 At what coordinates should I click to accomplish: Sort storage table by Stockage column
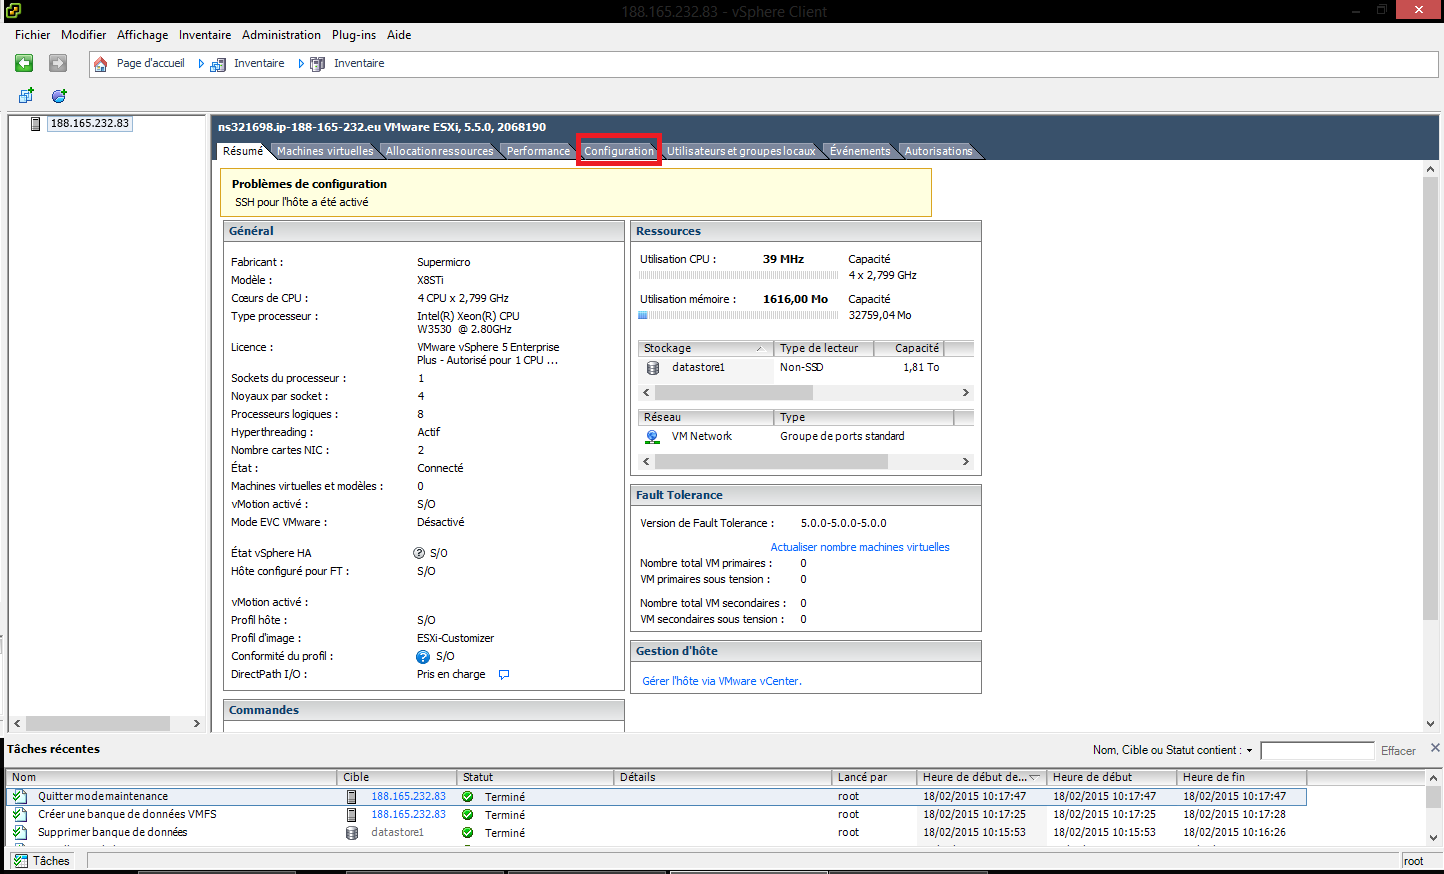tap(704, 348)
